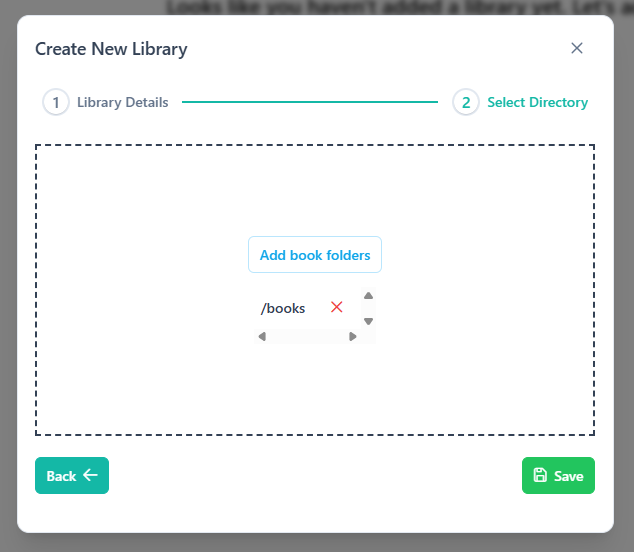Click the folder list scroll-left arrow
The height and width of the screenshot is (552, 634).
[x=262, y=336]
